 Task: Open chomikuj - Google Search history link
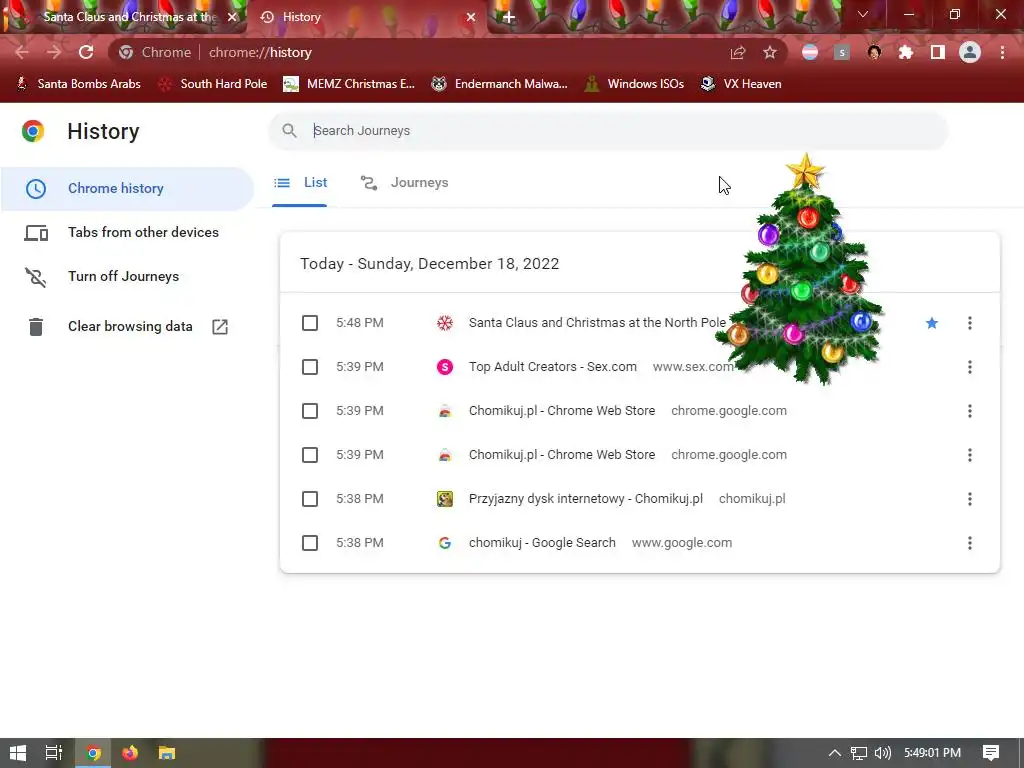click(542, 543)
